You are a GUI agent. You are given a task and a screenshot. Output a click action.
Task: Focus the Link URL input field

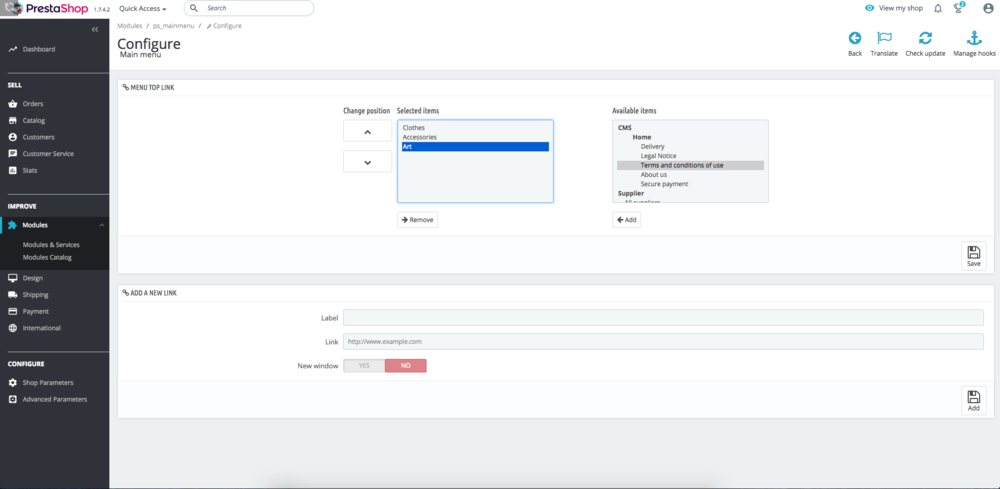pos(663,341)
